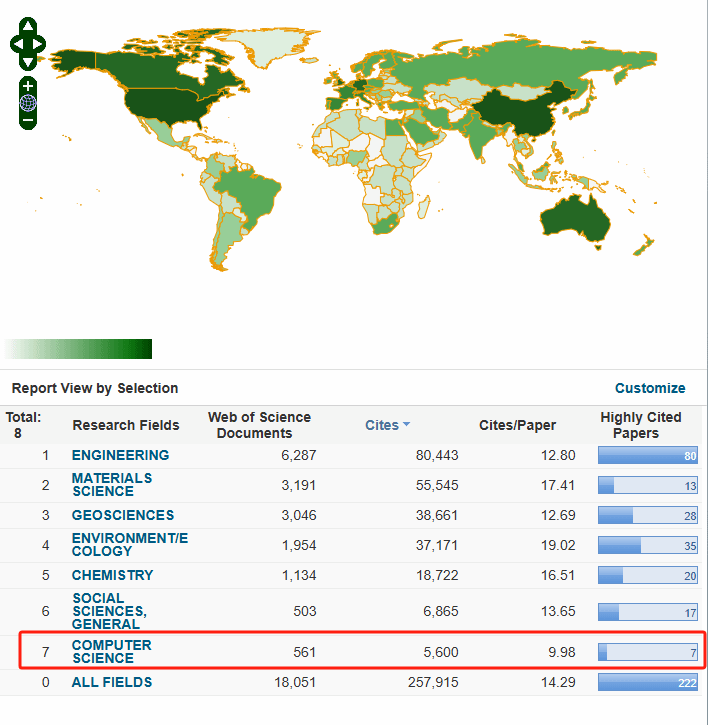Click the map color gradient legend
Screen dimensions: 708x725
click(x=78, y=349)
